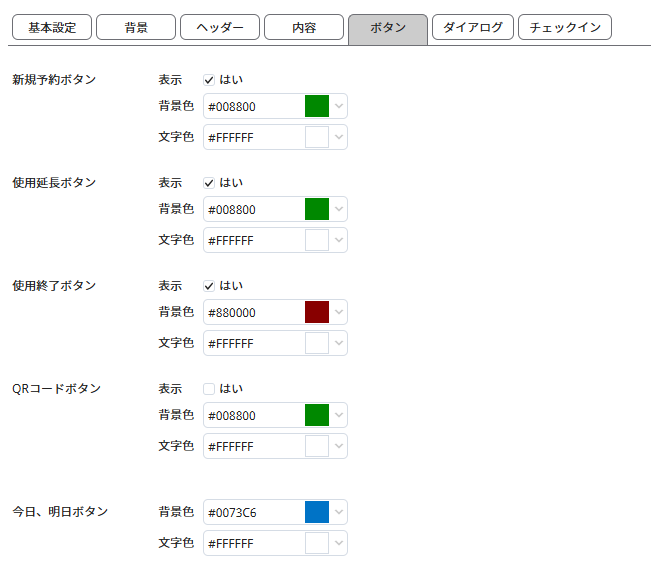
Task: Disable 表示 for 使用終了ボタン
Action: click(209, 286)
